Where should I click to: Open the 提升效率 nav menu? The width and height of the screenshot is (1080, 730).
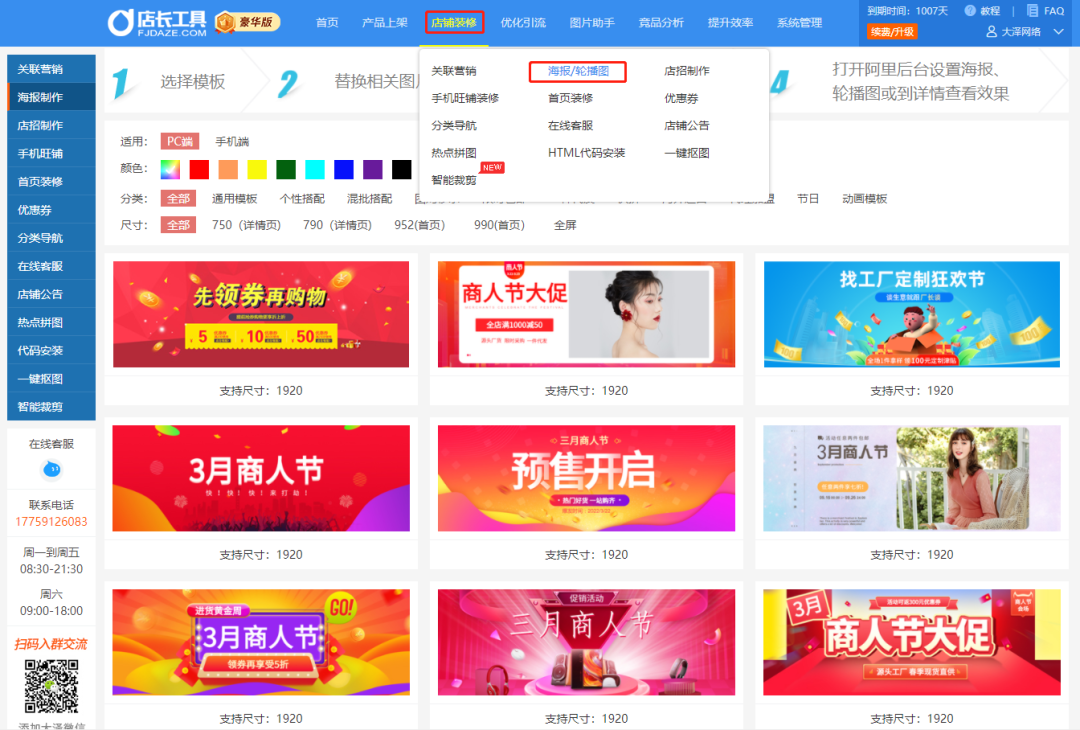click(x=730, y=23)
